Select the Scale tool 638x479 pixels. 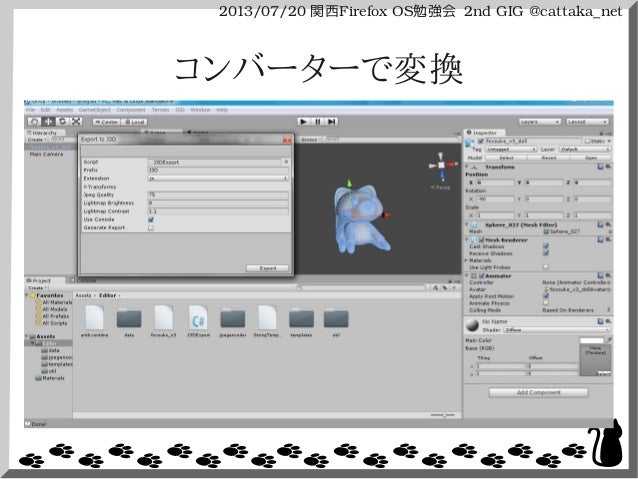point(76,121)
